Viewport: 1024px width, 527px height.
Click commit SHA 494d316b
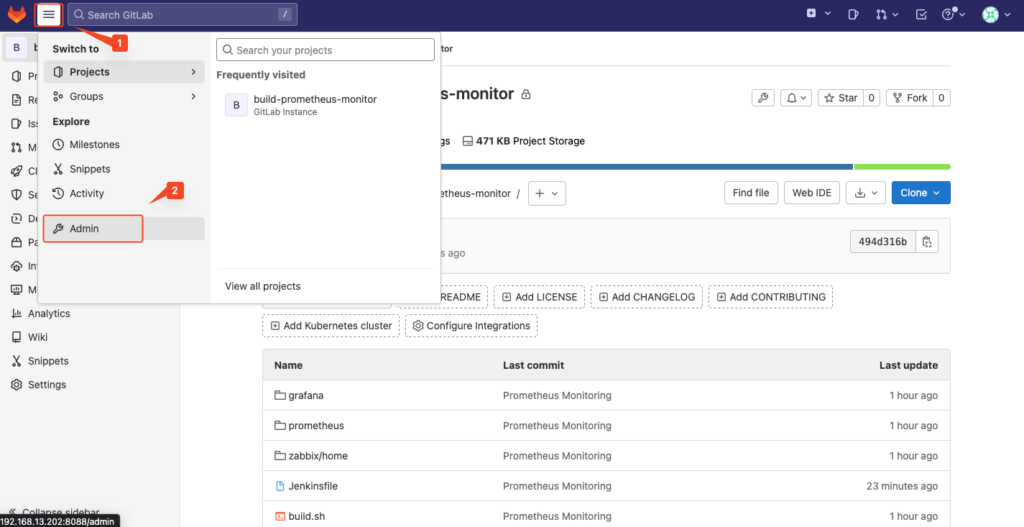[x=883, y=242]
